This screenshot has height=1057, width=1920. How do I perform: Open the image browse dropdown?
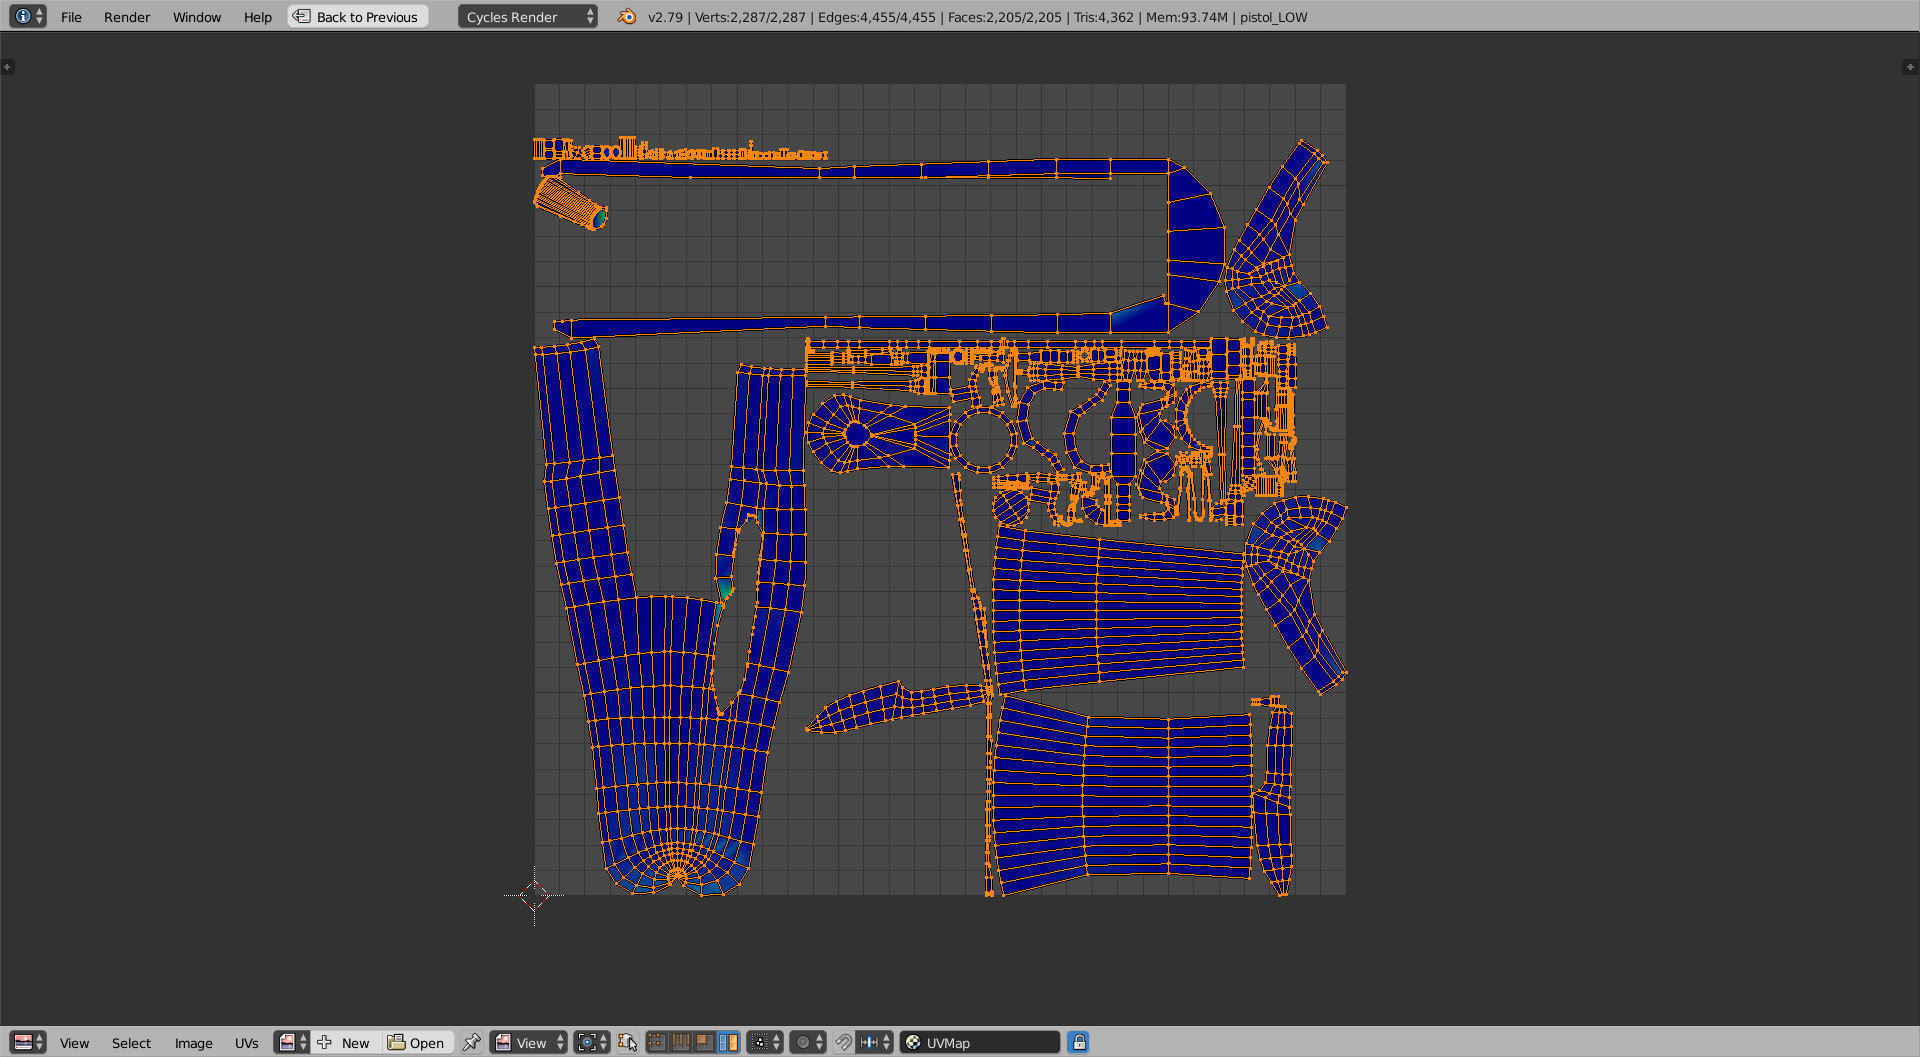point(292,1042)
